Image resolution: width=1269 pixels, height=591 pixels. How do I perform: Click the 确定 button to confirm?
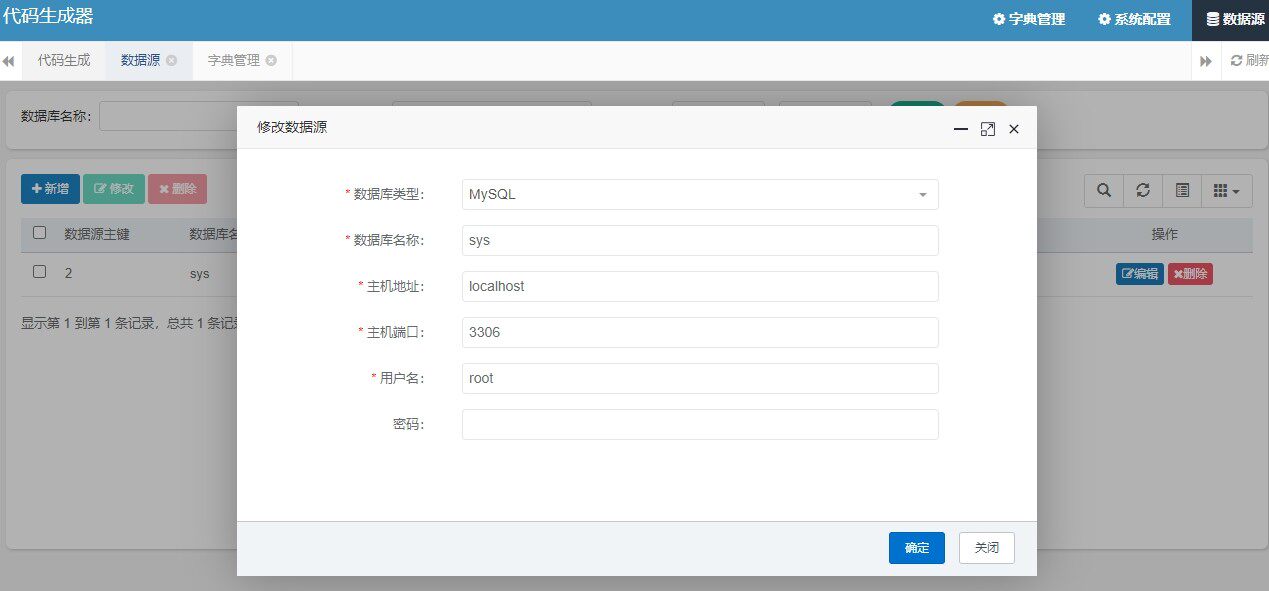click(917, 548)
